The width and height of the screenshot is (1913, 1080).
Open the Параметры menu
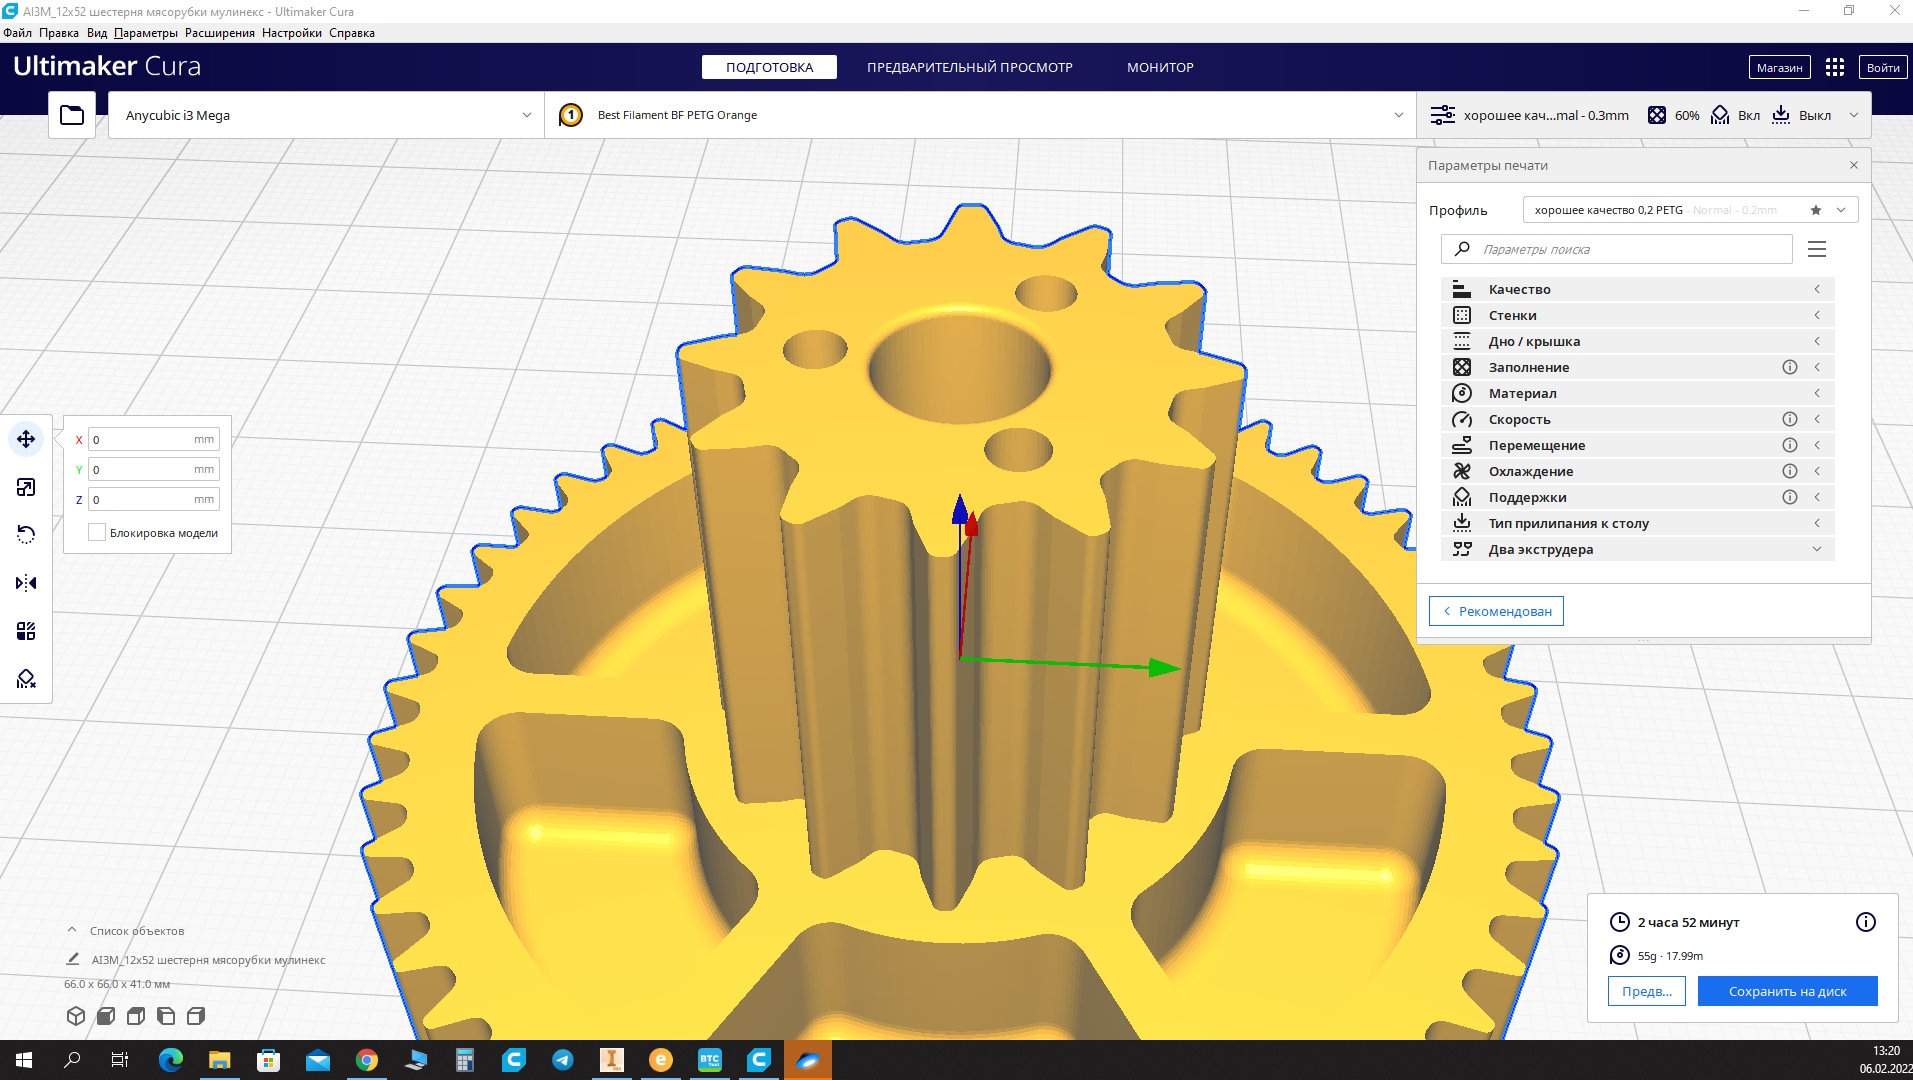point(146,33)
